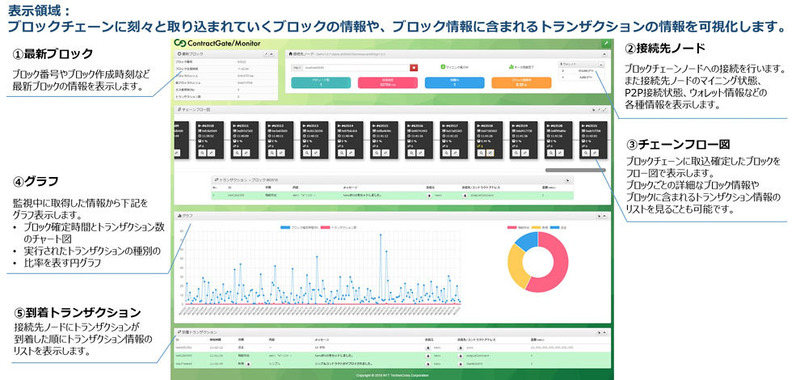
Task: Click the small icon in last row's type column
Action: tap(249, 364)
